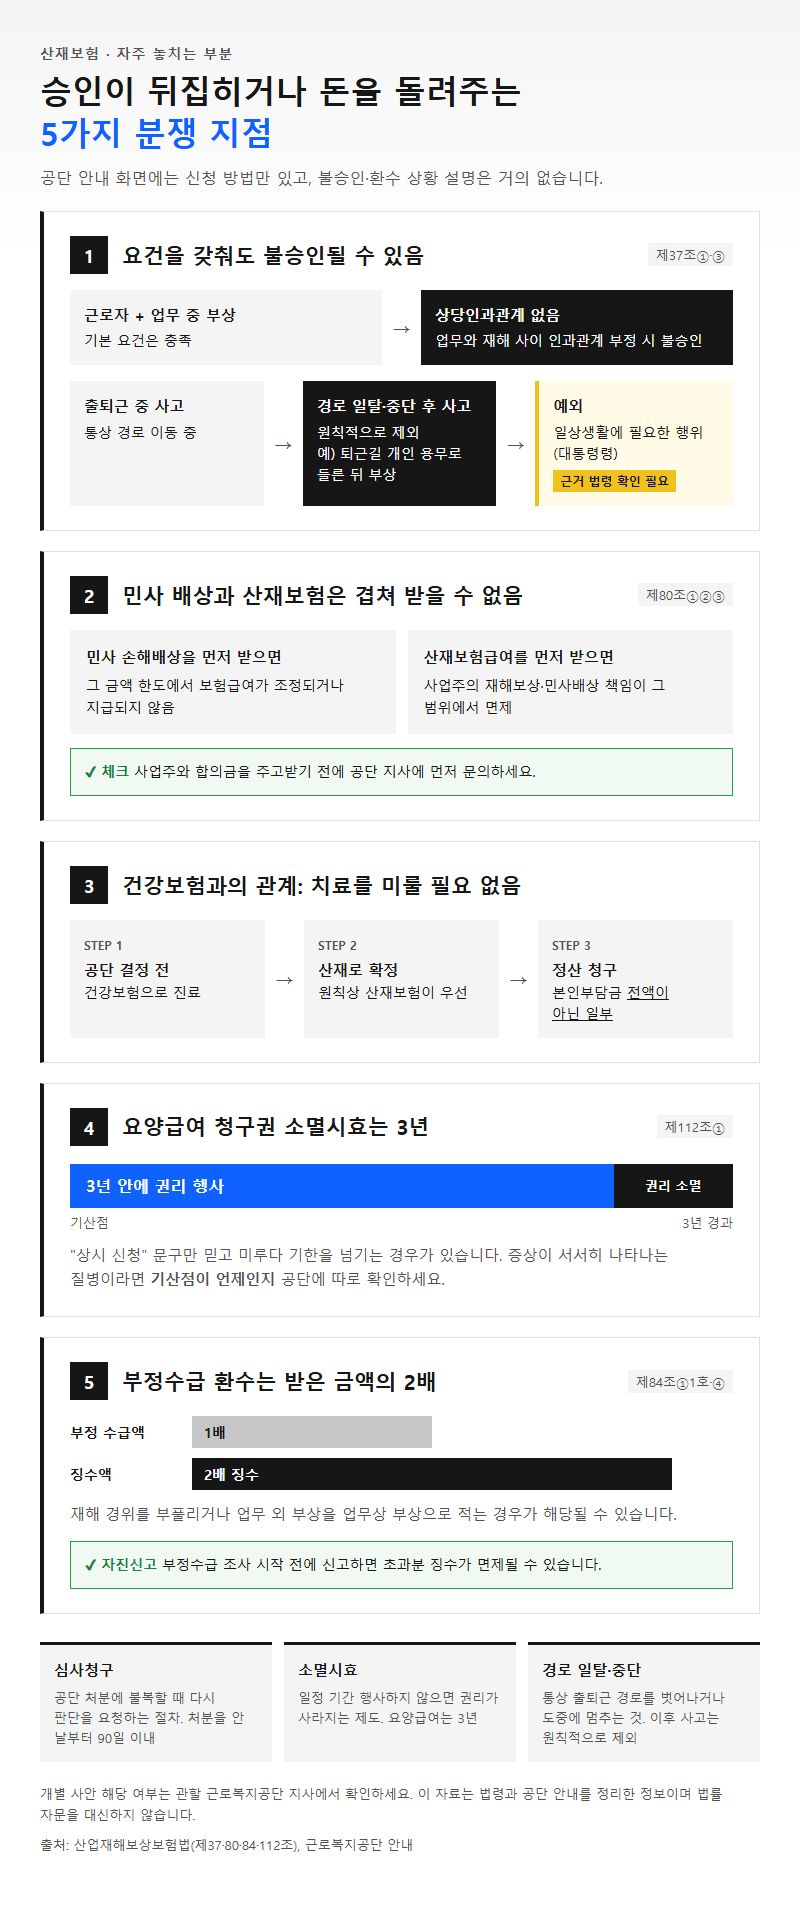The width and height of the screenshot is (800, 1908).
Task: Click the yellow '예외' card
Action: point(634,443)
